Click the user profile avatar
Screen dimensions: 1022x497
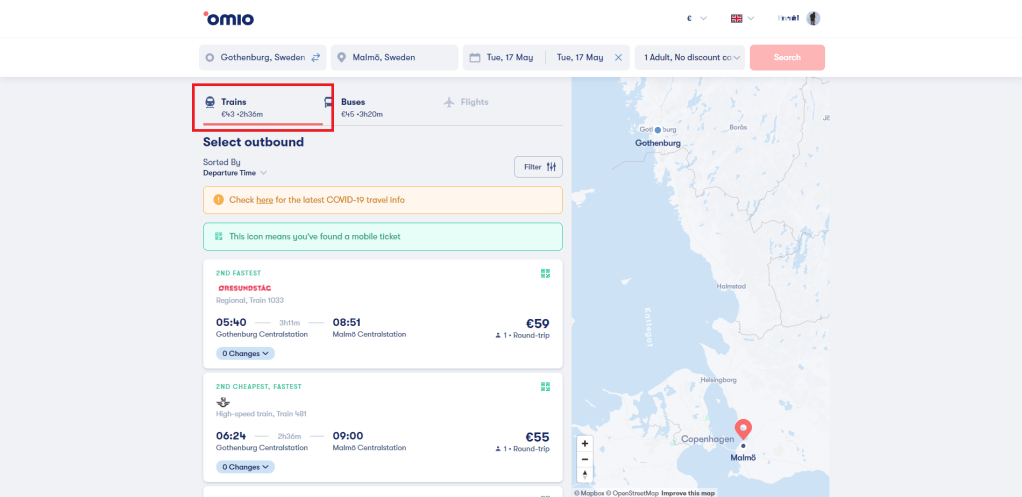(814, 18)
